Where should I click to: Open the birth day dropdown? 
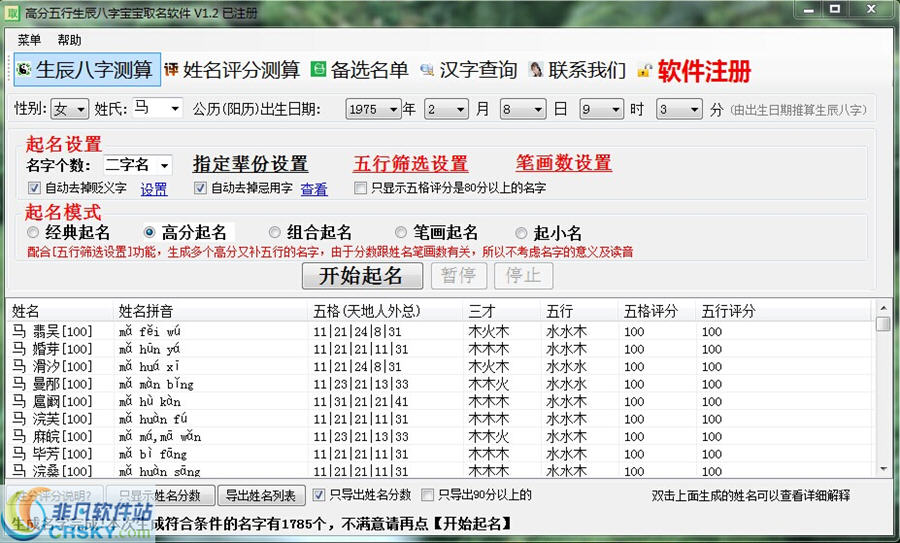(x=538, y=109)
